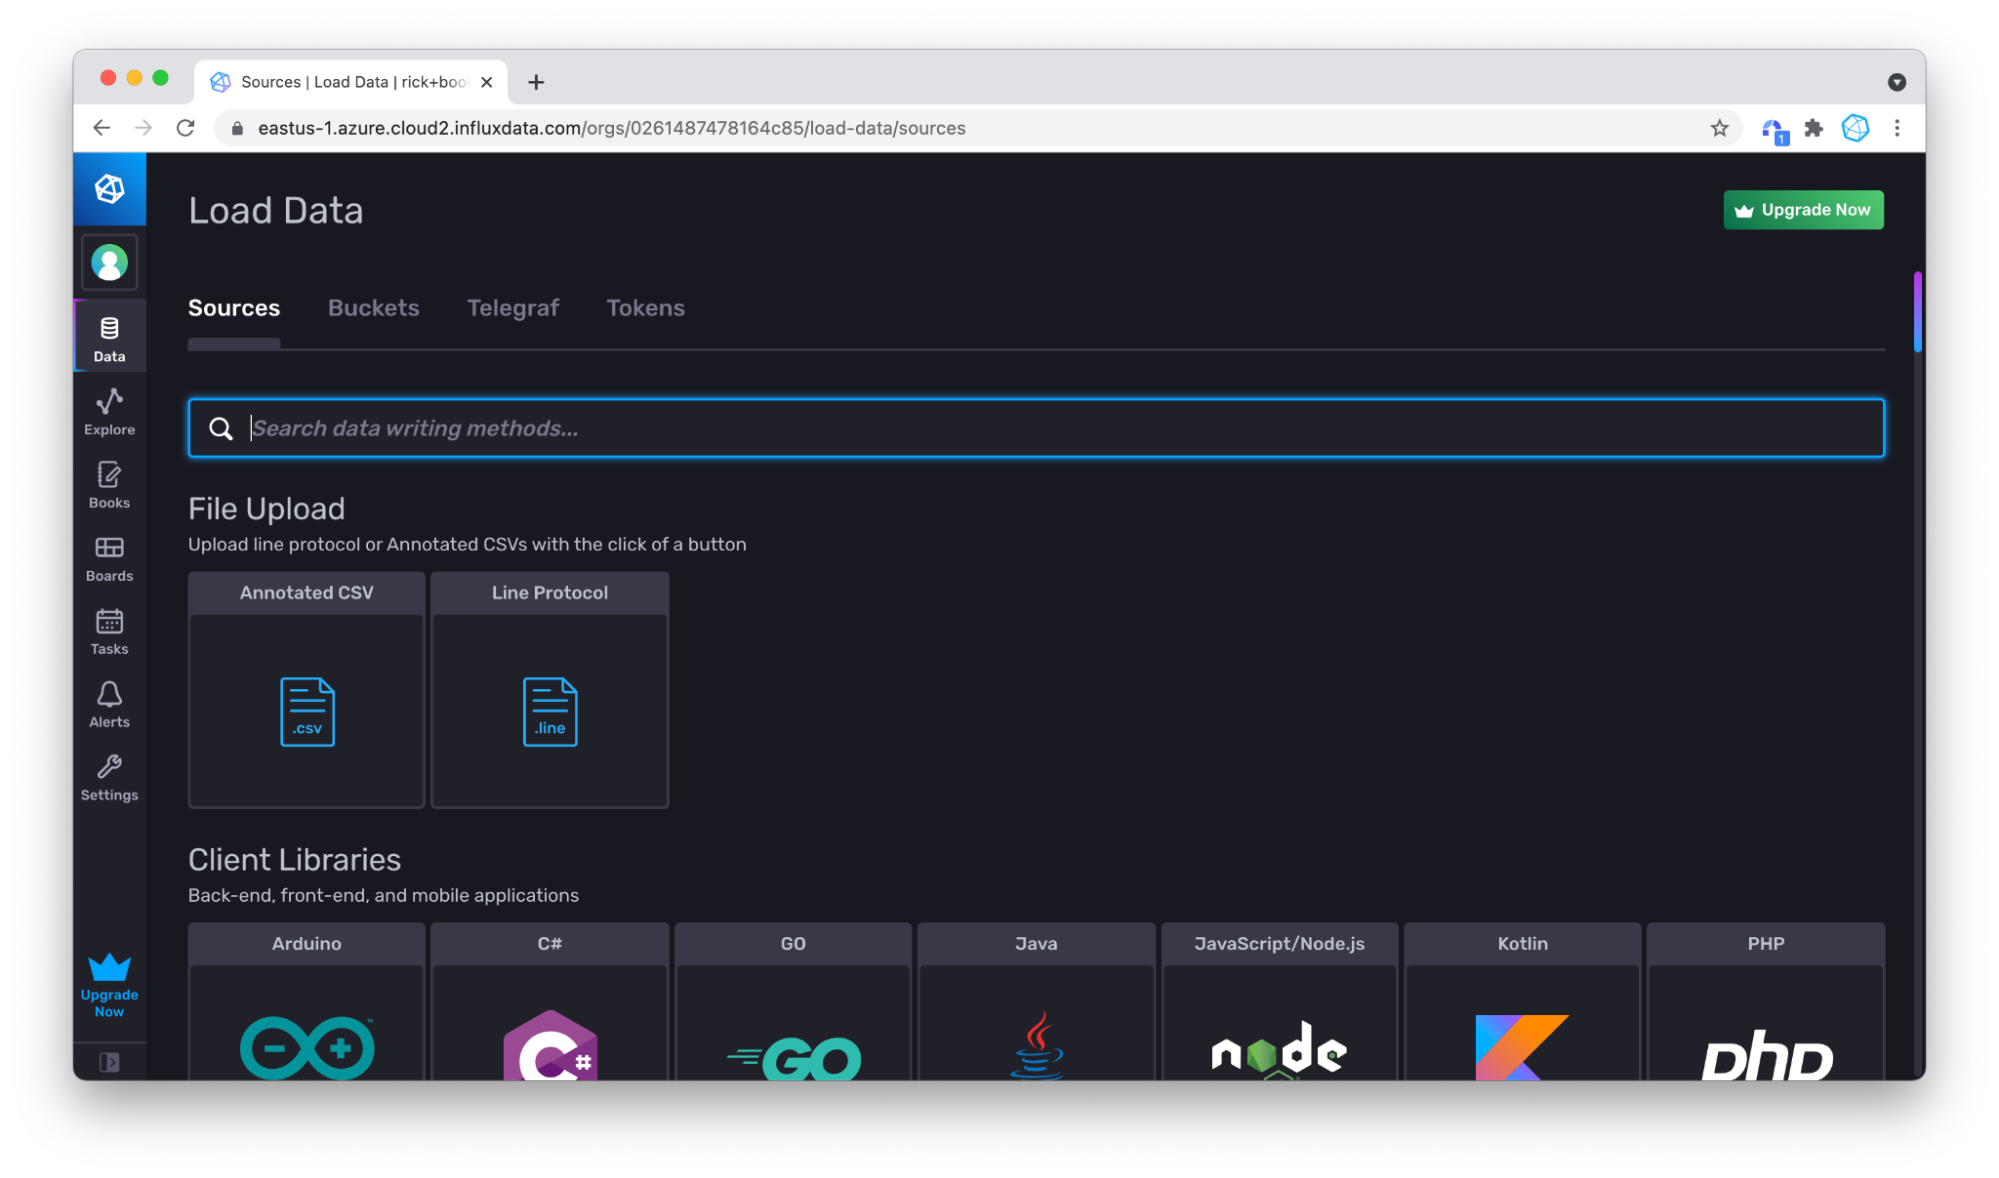Choose the Java client library logo
Screen dimensions: 1999x1178
coord(1036,1045)
